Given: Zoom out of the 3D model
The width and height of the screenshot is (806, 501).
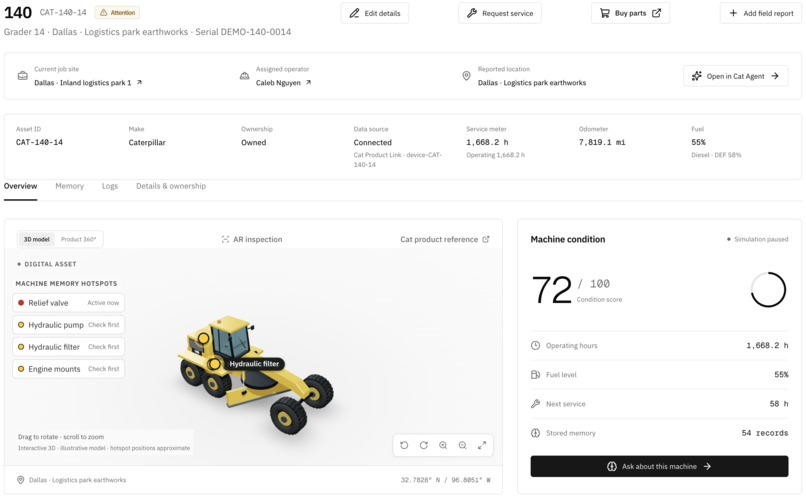Looking at the screenshot, I should click(x=463, y=446).
